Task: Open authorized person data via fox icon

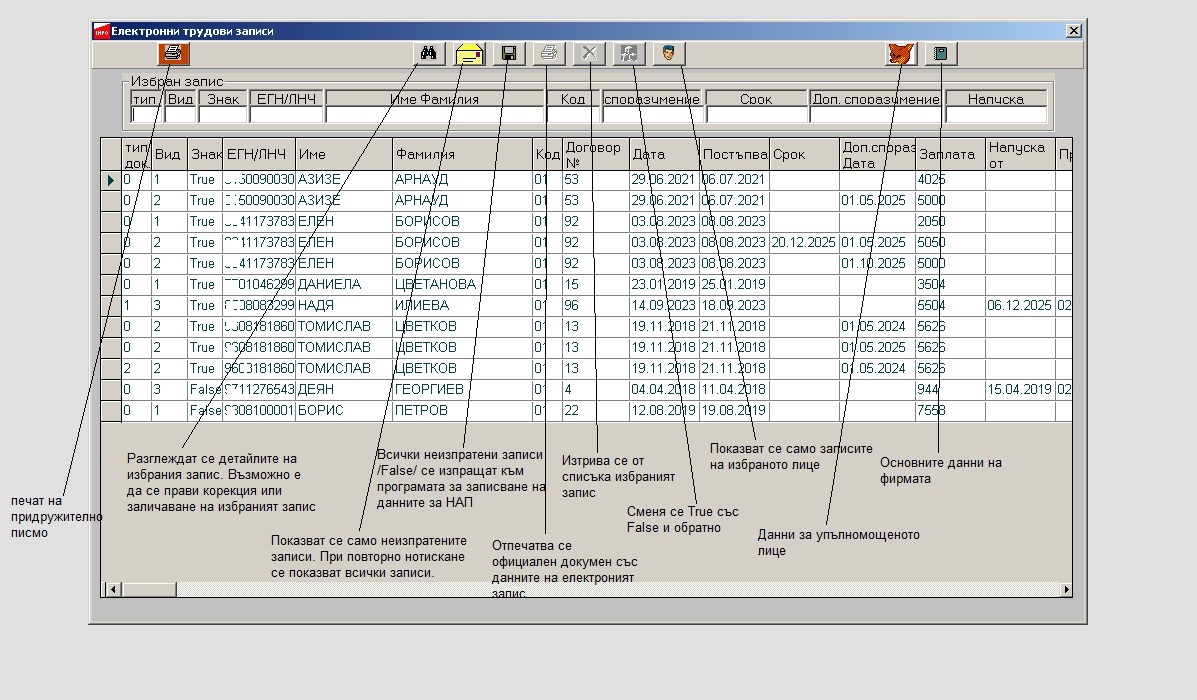Action: 901,53
